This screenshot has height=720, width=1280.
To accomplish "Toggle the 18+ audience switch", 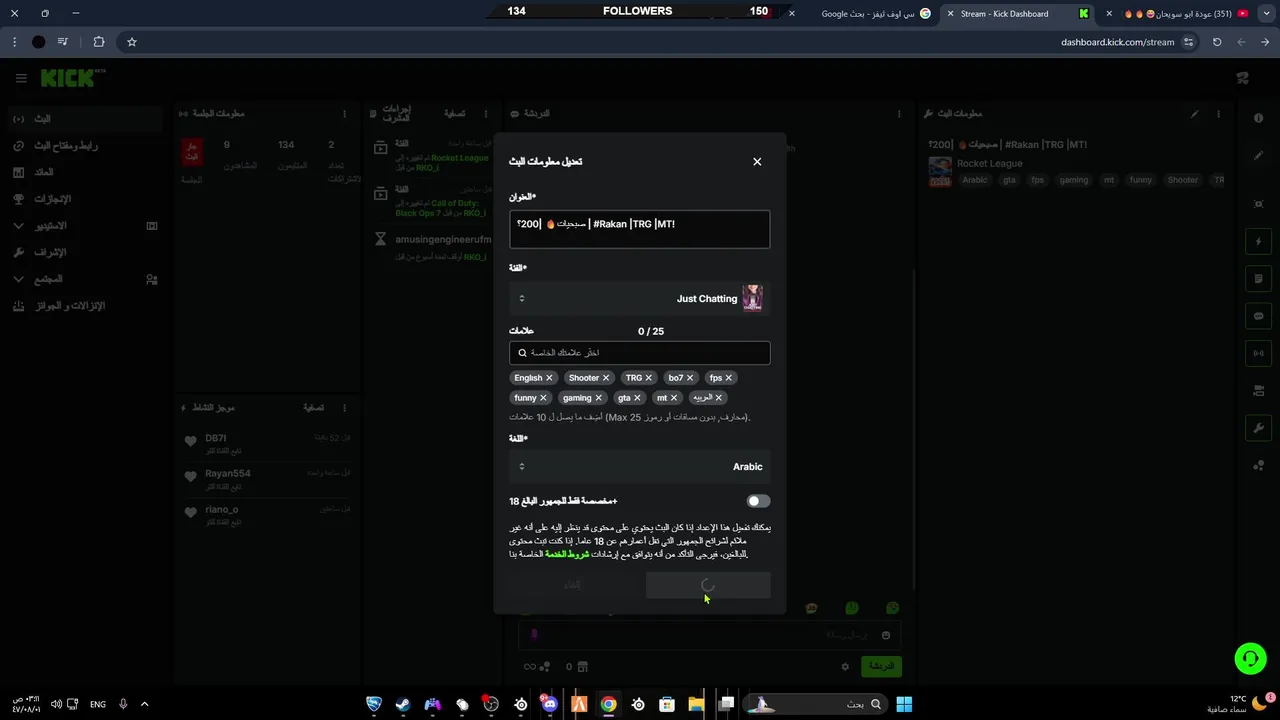I will pyautogui.click(x=758, y=501).
